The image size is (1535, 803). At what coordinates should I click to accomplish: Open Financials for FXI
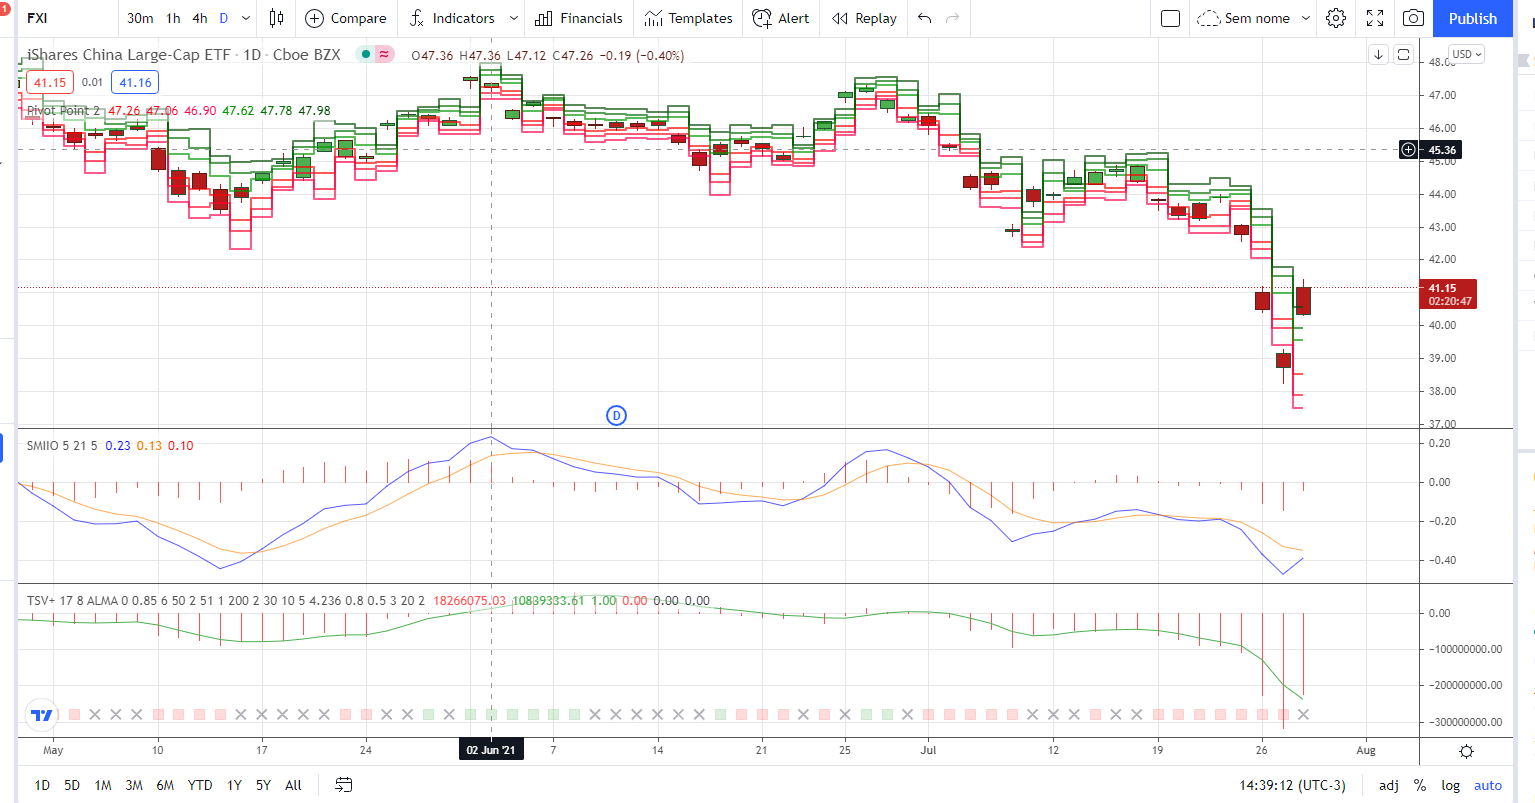(x=579, y=18)
